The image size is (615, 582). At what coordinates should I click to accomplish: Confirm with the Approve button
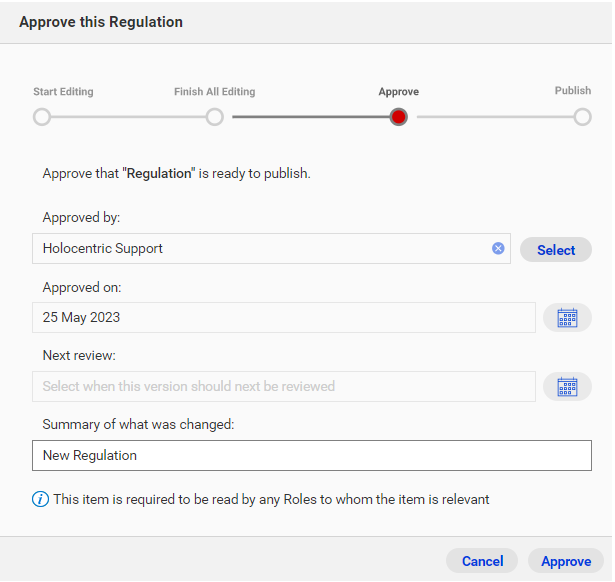click(566, 561)
